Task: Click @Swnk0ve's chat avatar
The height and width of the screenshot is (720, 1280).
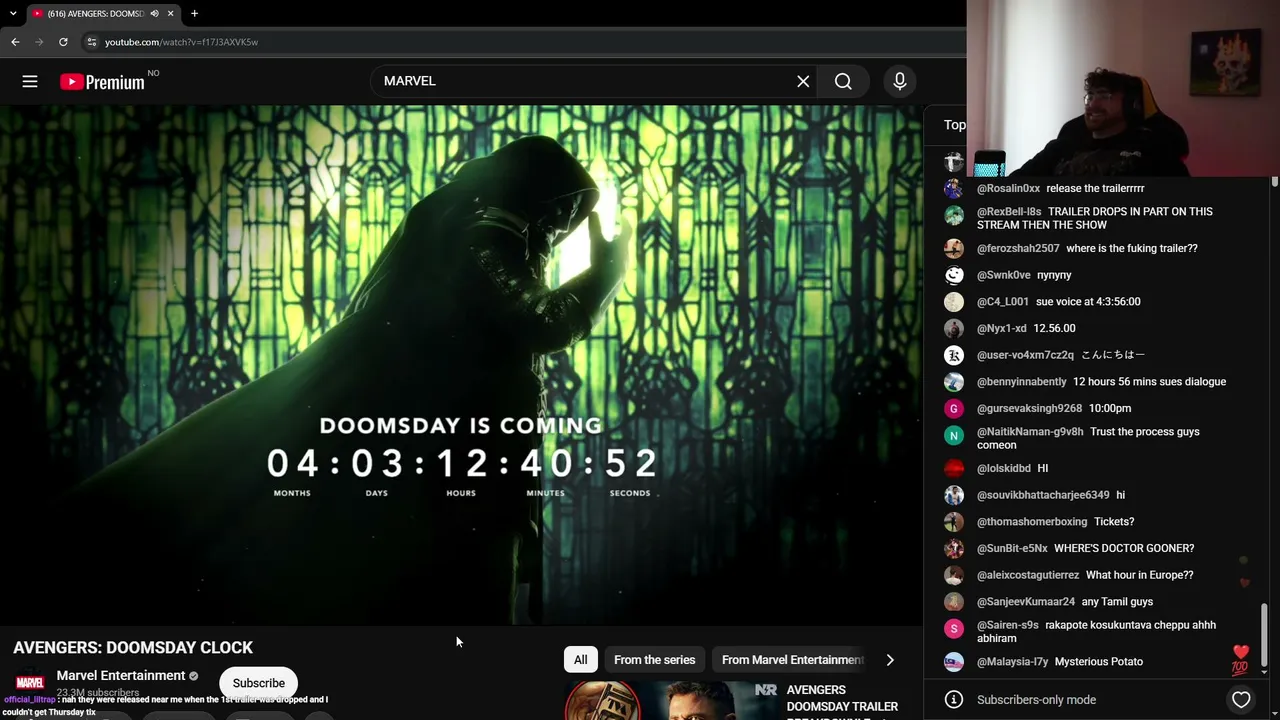Action: click(x=954, y=275)
